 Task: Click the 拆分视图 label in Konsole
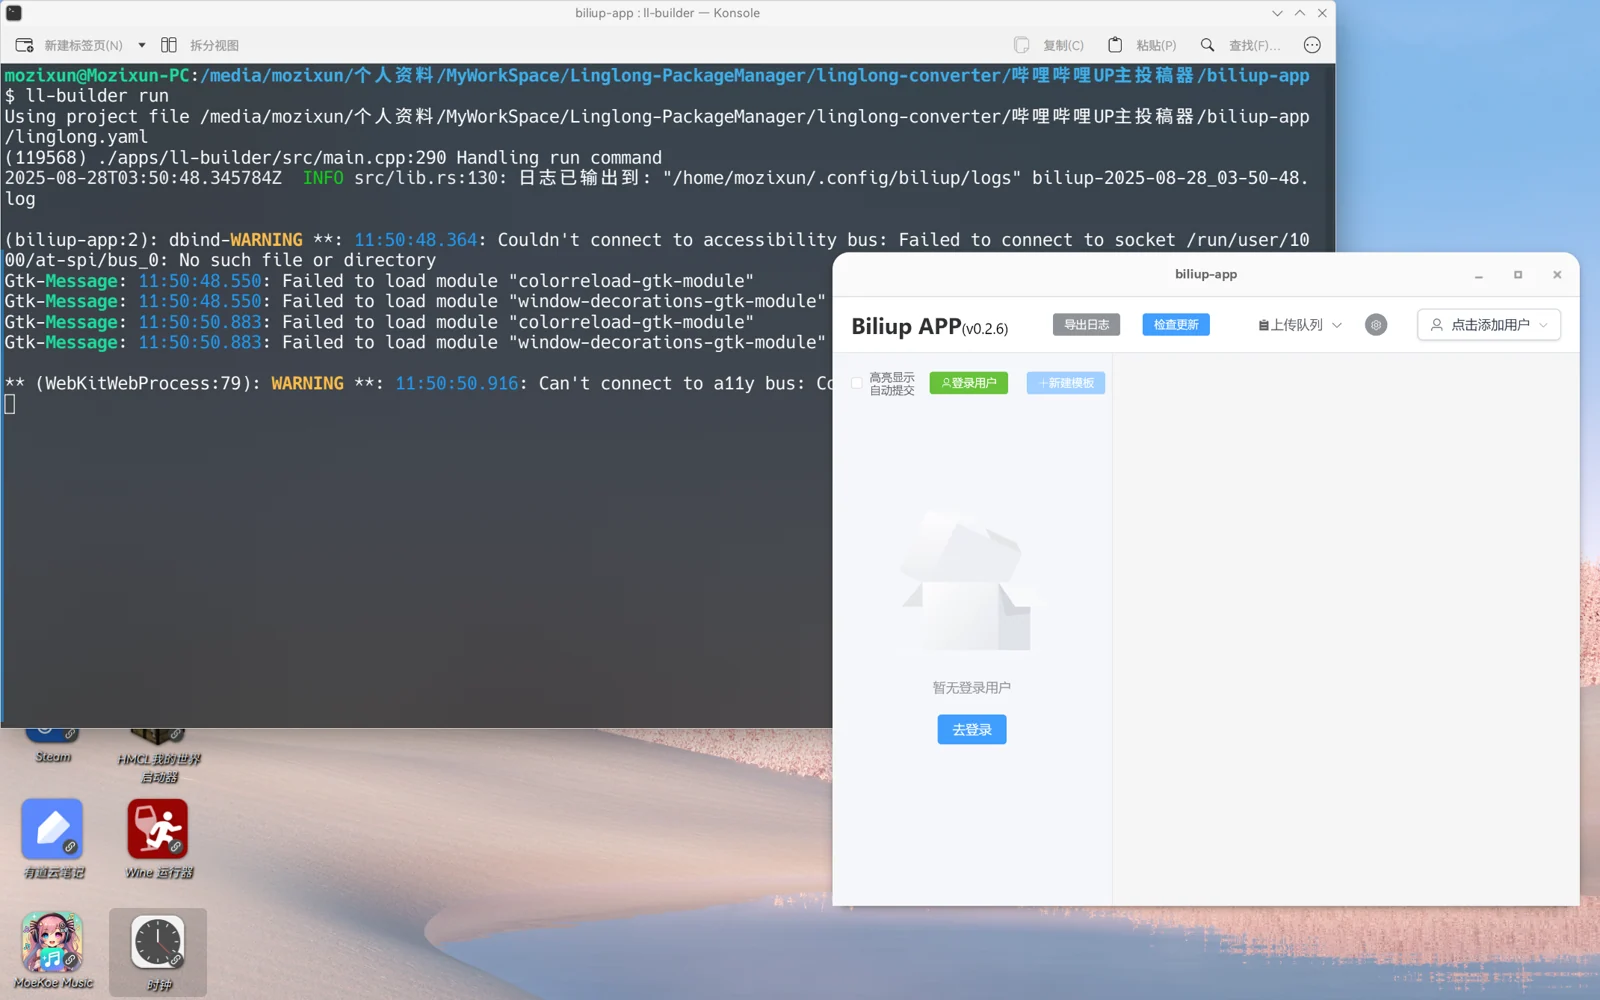(x=214, y=45)
